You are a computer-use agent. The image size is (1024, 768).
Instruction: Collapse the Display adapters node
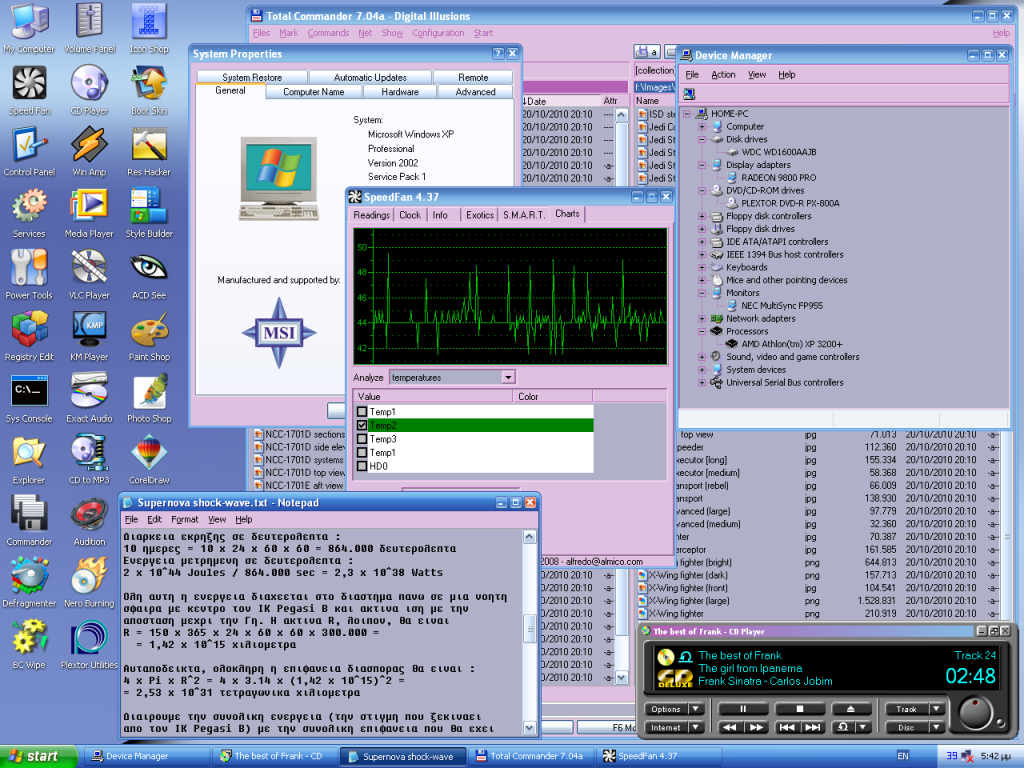(x=702, y=165)
